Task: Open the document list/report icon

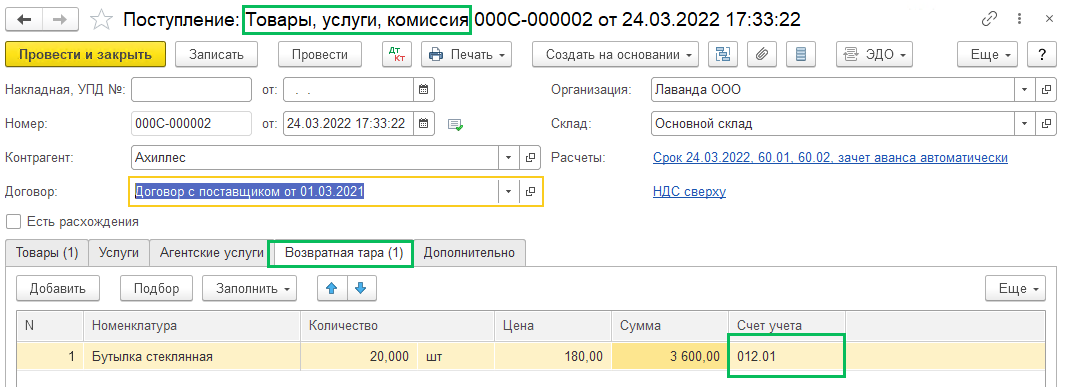Action: 801,55
